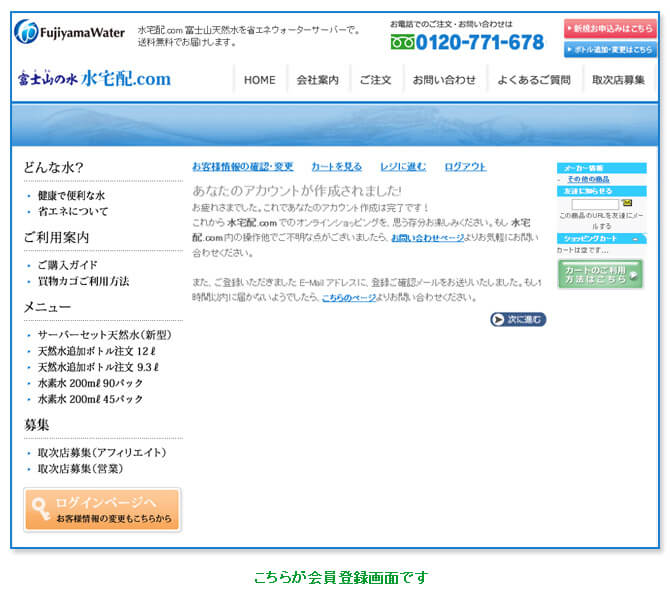
Task: Click ログアウト link
Action: pos(465,167)
